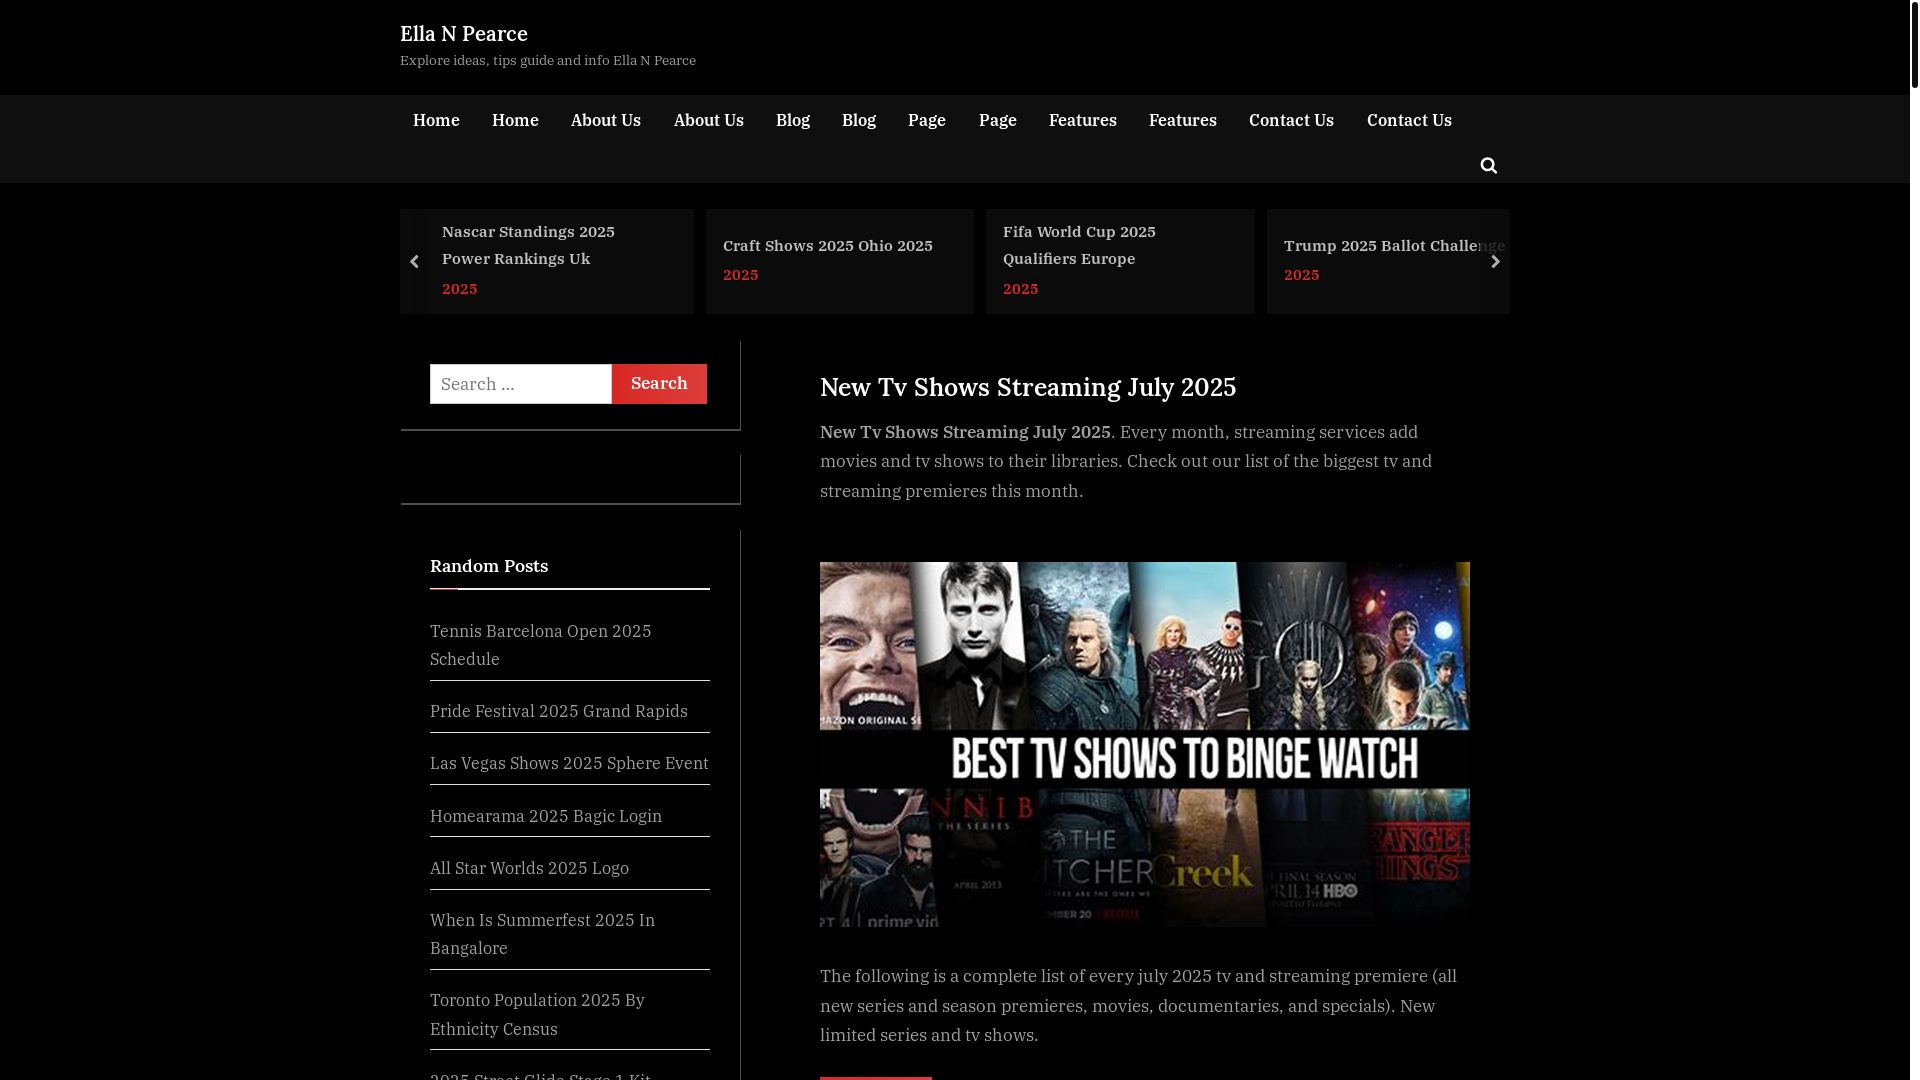Click the Random Posts widget heading
This screenshot has height=1080, width=1920.
click(489, 566)
